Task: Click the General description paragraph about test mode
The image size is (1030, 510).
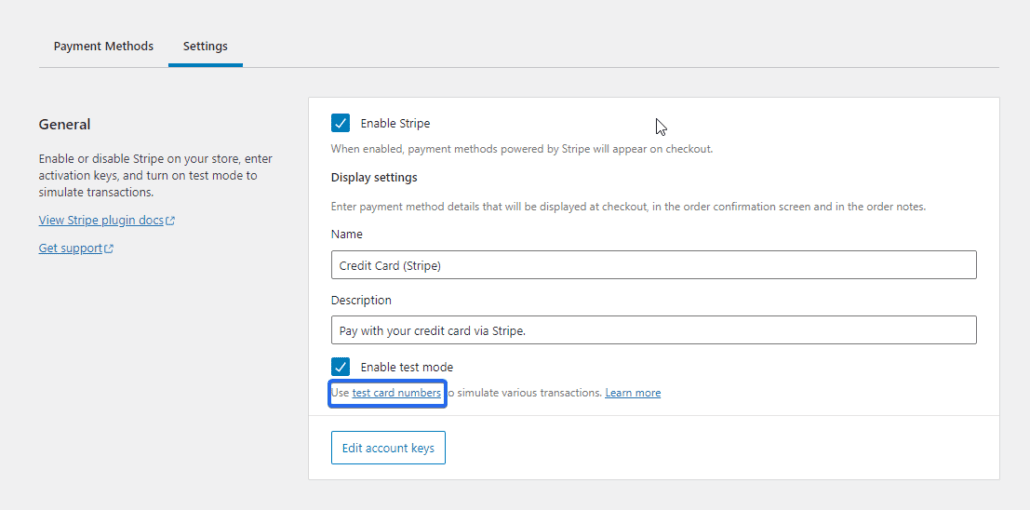Action: [x=156, y=175]
